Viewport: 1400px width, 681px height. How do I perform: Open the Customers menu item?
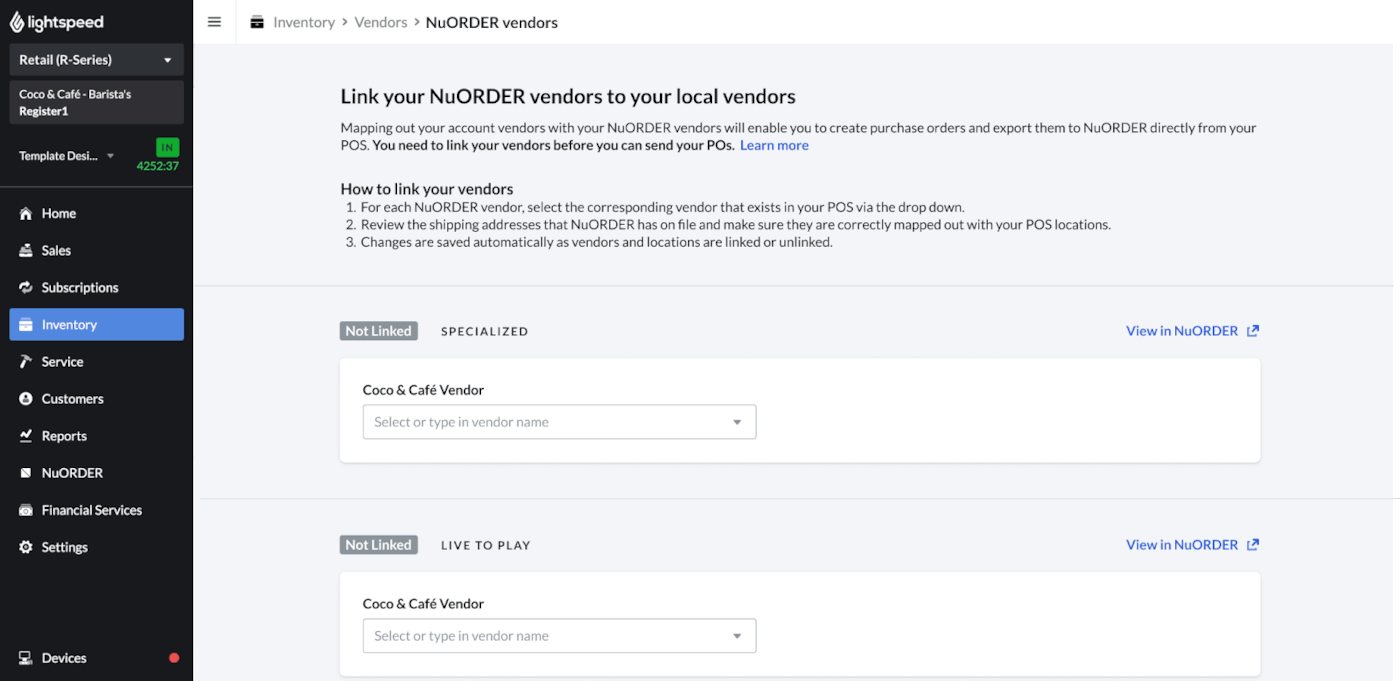tap(96, 398)
